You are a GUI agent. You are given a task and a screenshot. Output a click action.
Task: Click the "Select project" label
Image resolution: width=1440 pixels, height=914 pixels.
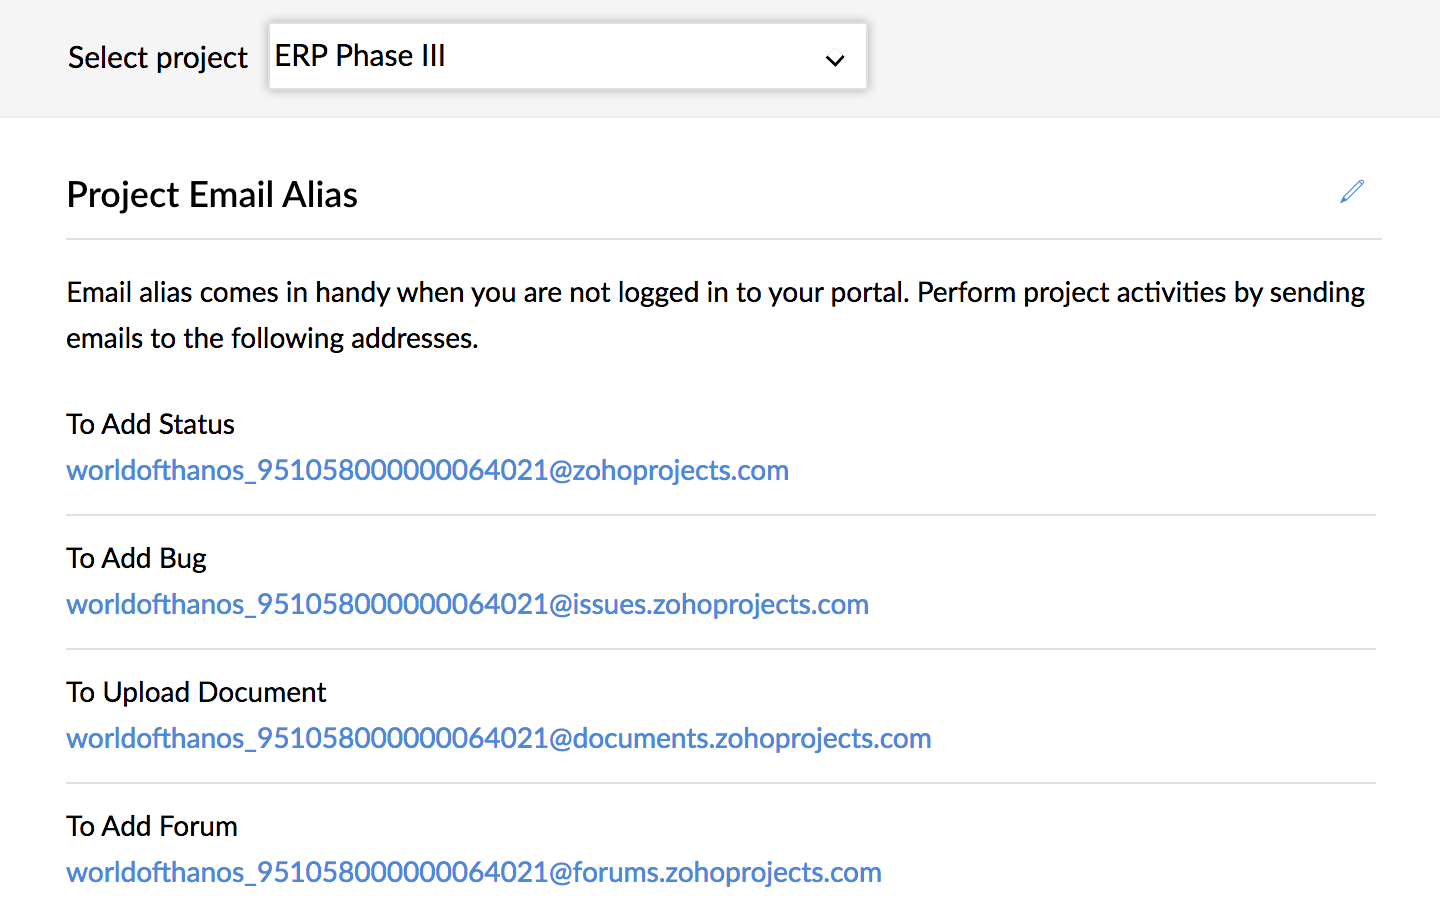[157, 58]
